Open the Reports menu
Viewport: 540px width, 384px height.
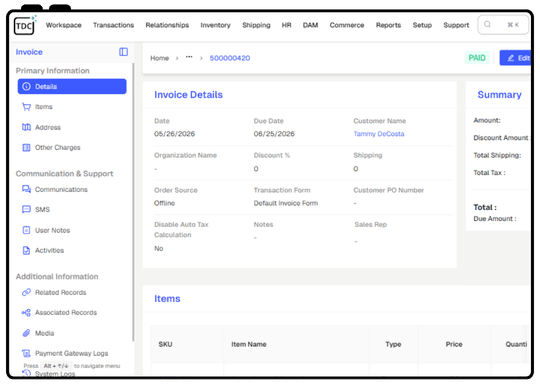coord(388,25)
